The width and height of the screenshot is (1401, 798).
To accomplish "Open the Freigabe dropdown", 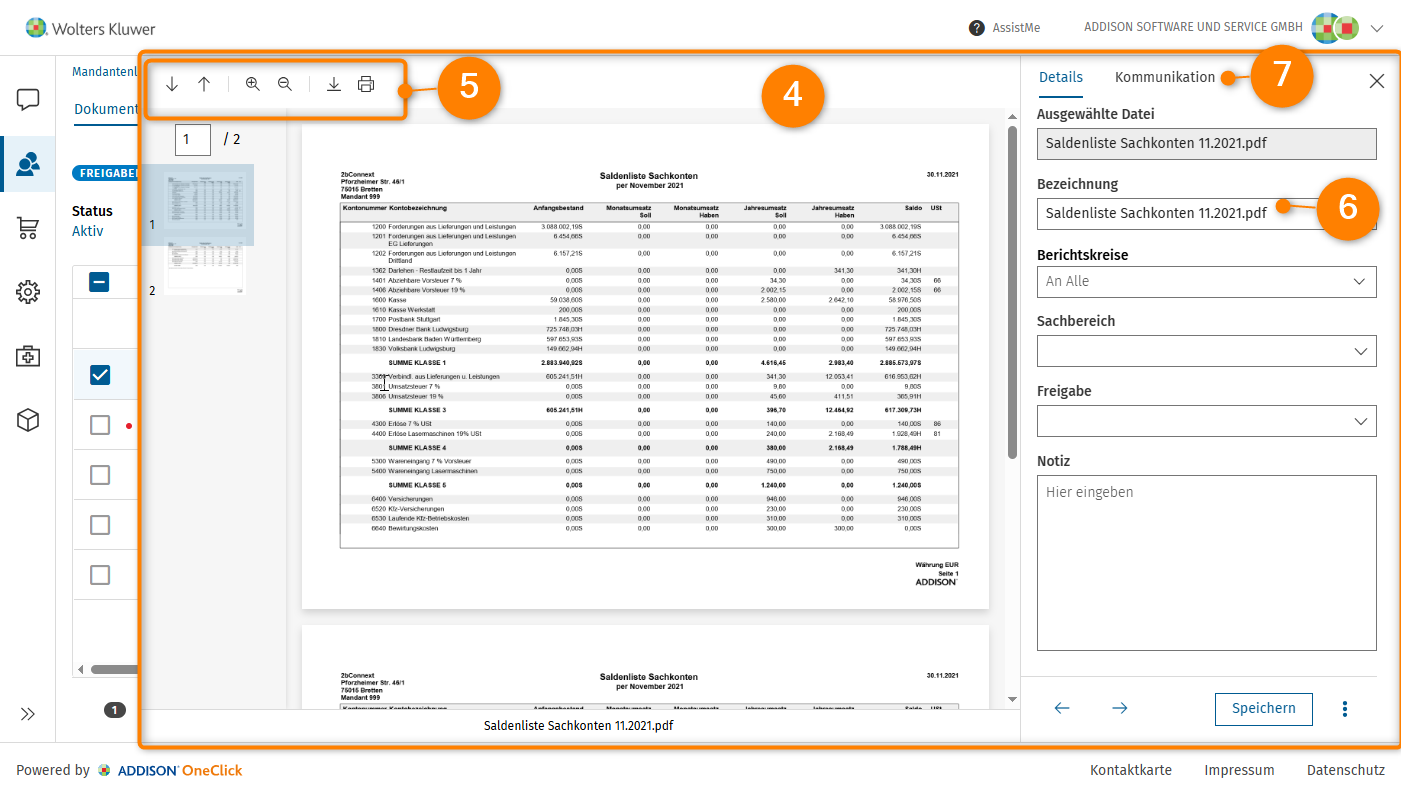I will coord(1207,421).
